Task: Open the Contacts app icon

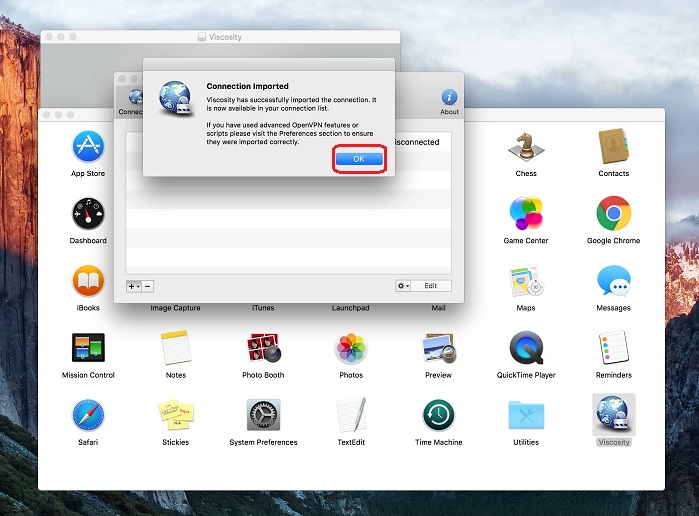Action: tap(613, 147)
